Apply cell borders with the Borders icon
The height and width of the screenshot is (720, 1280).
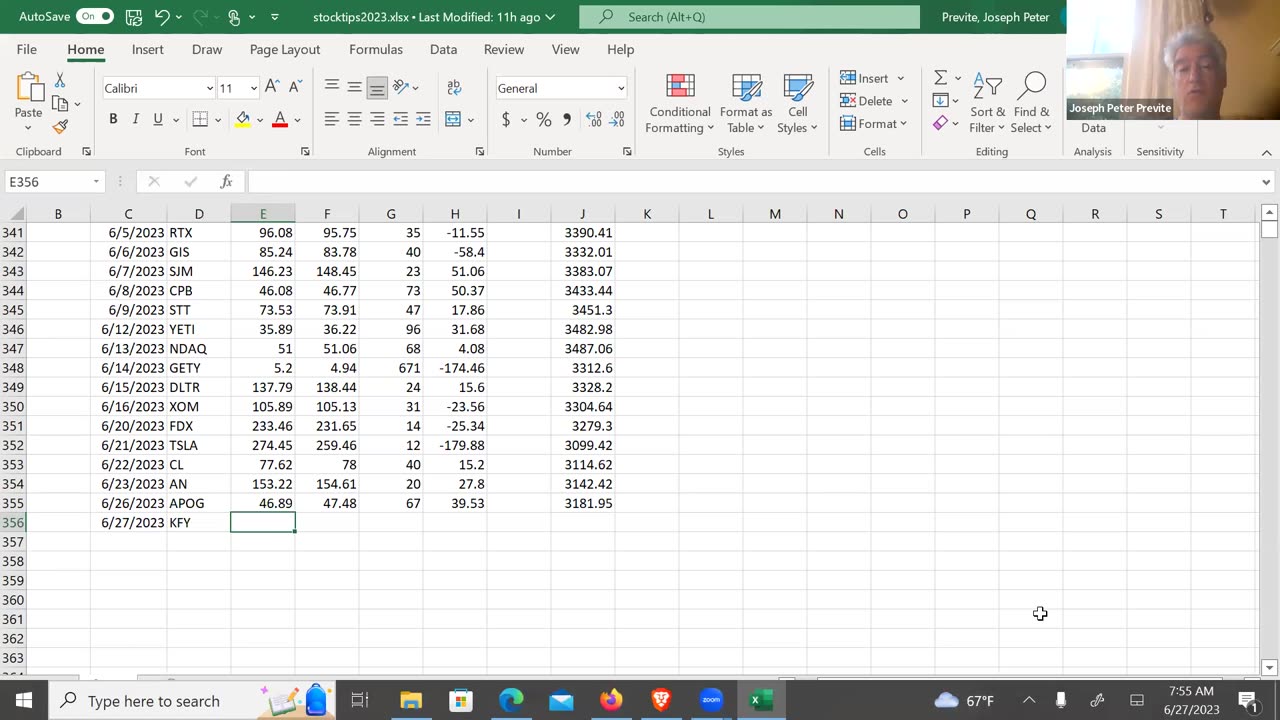pyautogui.click(x=200, y=119)
